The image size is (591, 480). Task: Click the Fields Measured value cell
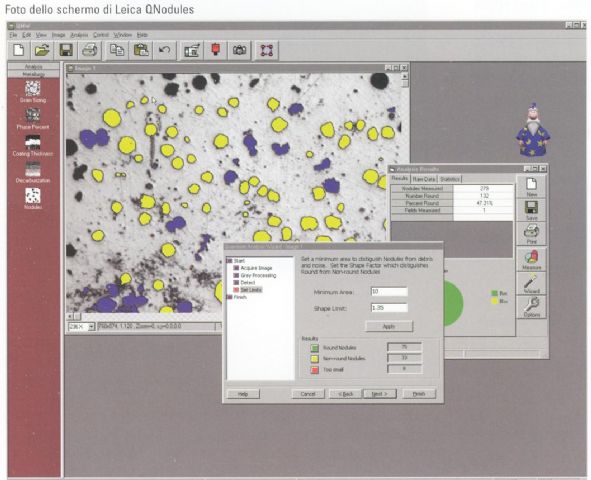484,210
